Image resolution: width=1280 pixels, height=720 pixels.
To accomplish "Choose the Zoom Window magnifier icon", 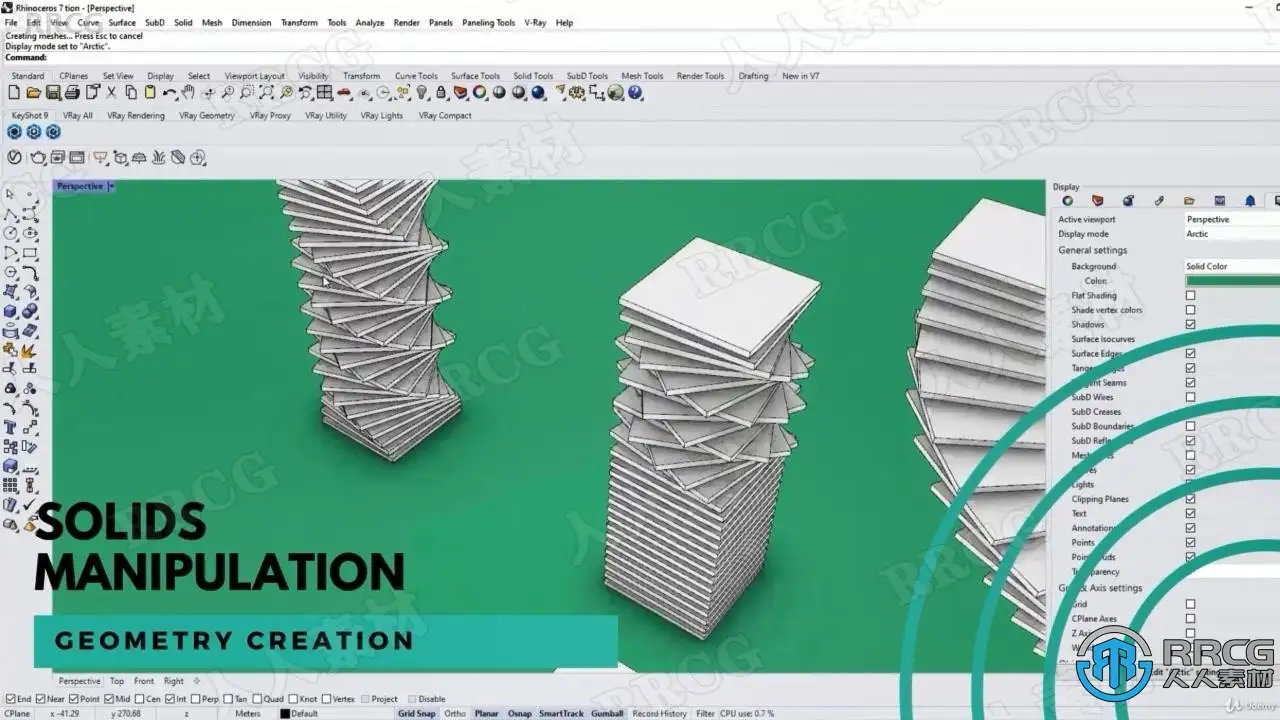I will point(247,93).
